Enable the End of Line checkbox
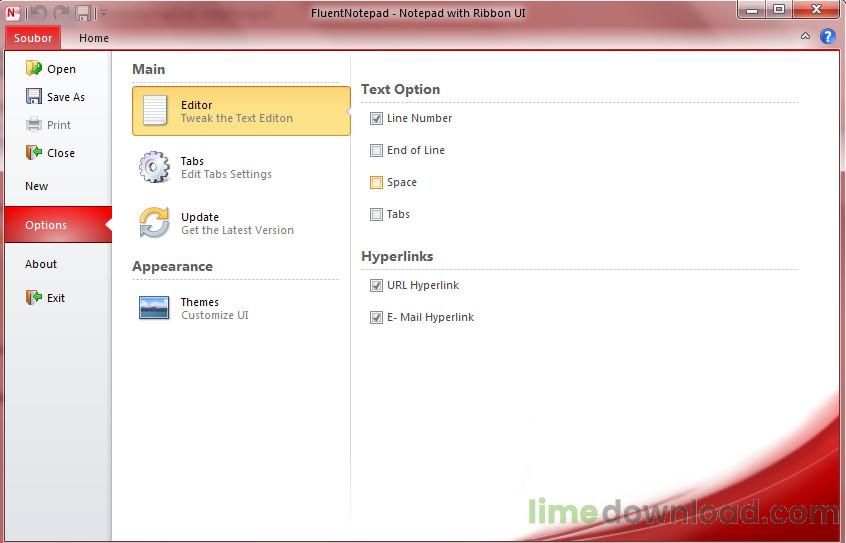 [376, 150]
